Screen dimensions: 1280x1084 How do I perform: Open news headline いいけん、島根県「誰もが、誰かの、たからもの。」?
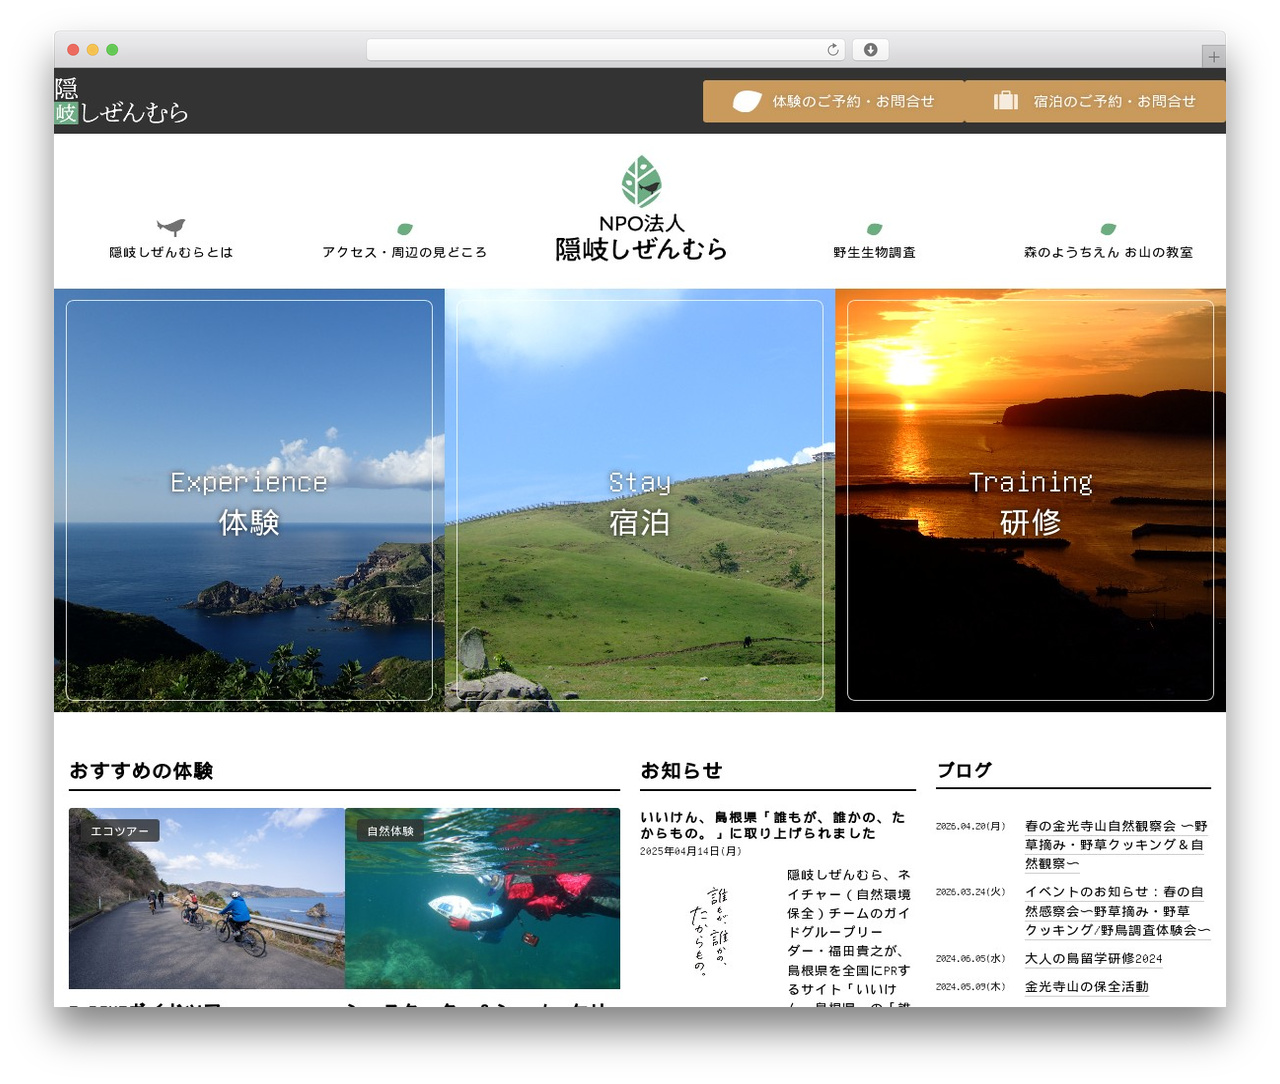(772, 825)
